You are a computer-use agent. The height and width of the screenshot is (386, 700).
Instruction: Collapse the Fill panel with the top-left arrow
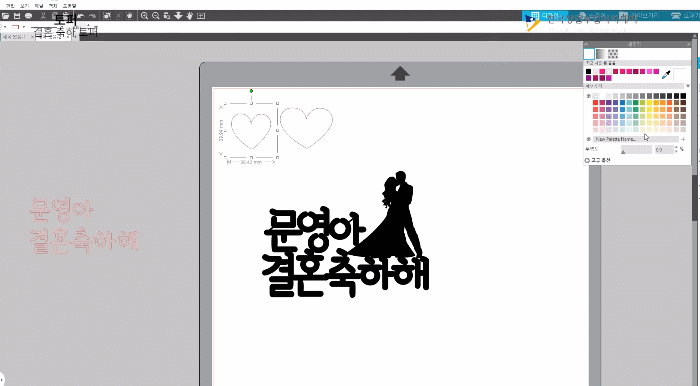point(586,44)
